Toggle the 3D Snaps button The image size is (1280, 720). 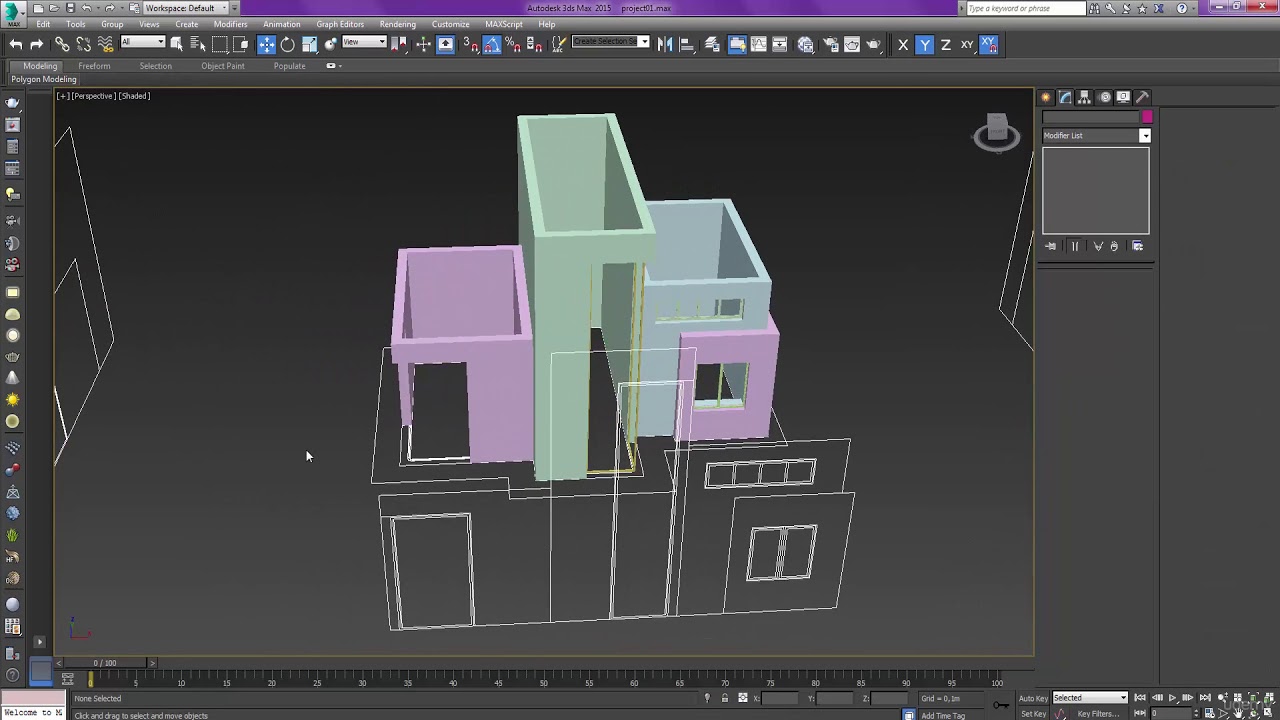tap(469, 44)
